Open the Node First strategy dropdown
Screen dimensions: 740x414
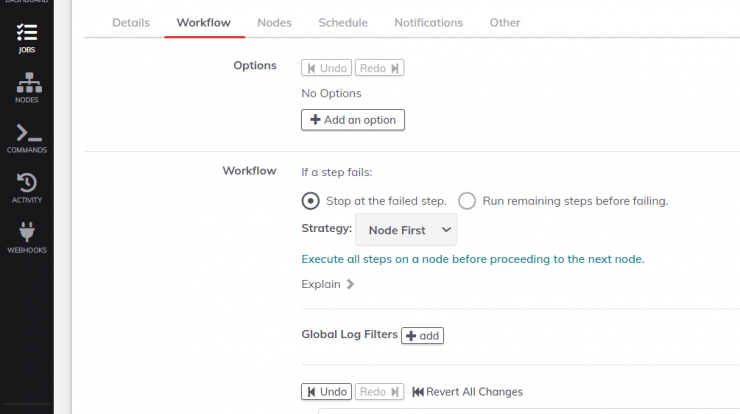pos(406,230)
